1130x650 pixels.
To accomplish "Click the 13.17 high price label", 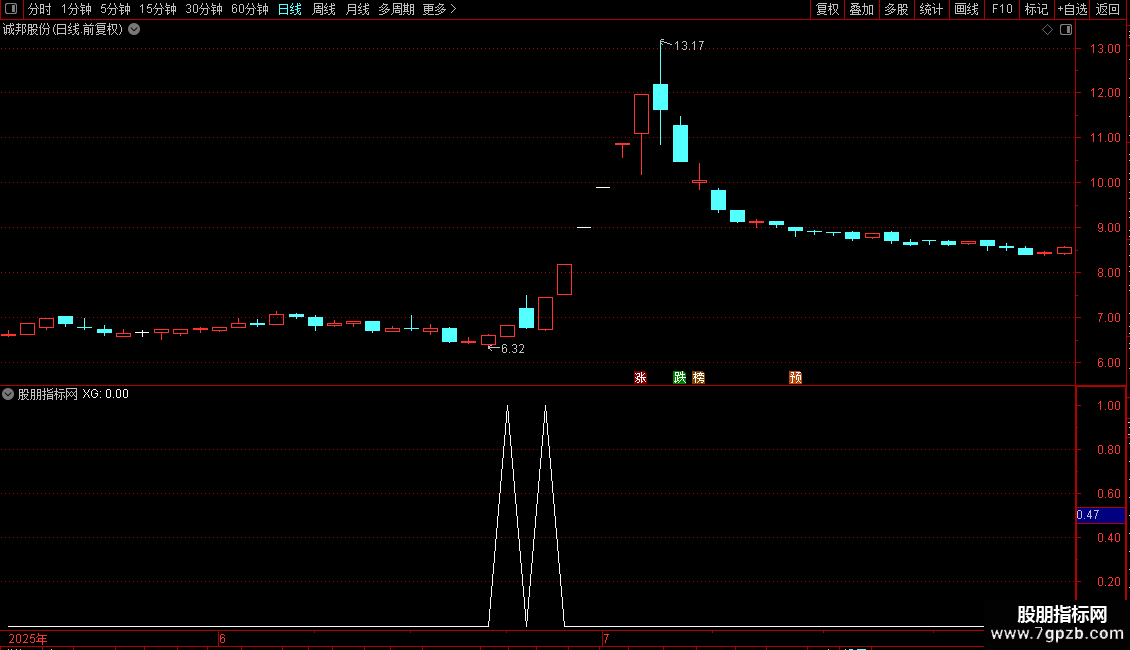I will pos(689,45).
